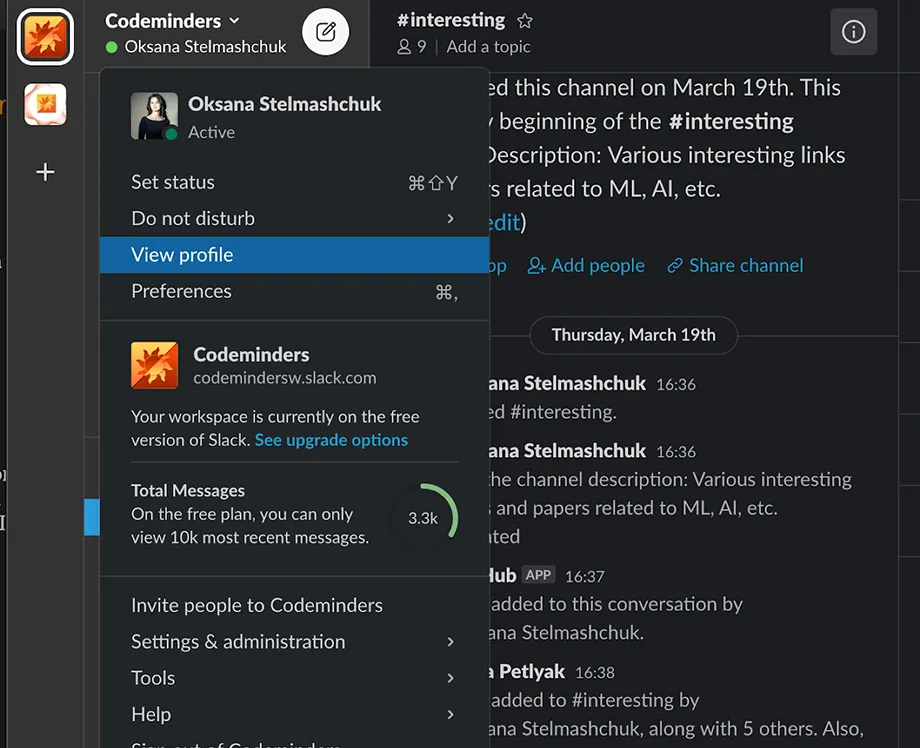The image size is (920, 748).
Task: Click Add a topic for the channel
Action: [488, 46]
